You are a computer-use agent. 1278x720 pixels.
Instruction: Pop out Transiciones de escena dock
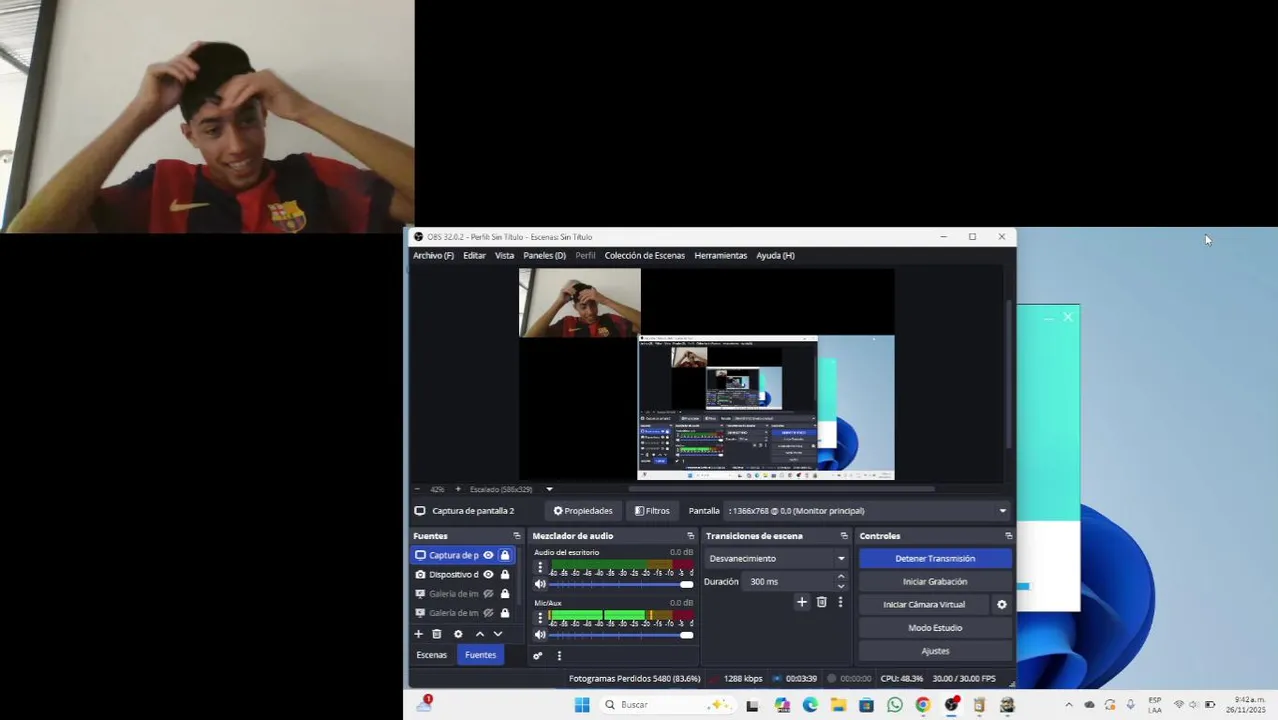844,536
